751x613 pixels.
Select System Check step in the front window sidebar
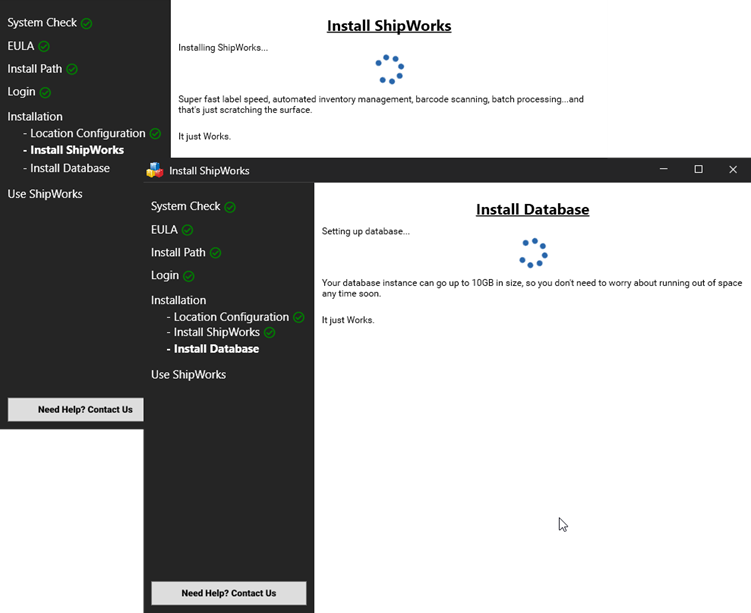coord(185,206)
